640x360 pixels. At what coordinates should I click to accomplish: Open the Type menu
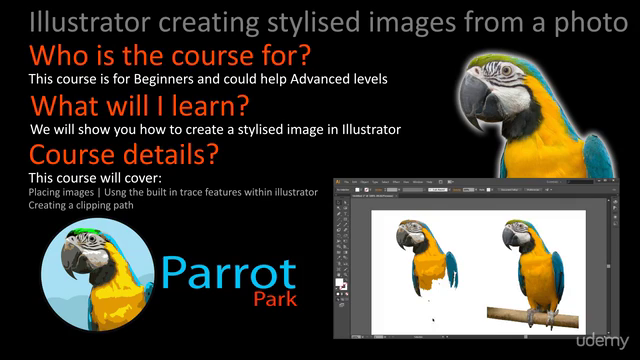[x=375, y=182]
